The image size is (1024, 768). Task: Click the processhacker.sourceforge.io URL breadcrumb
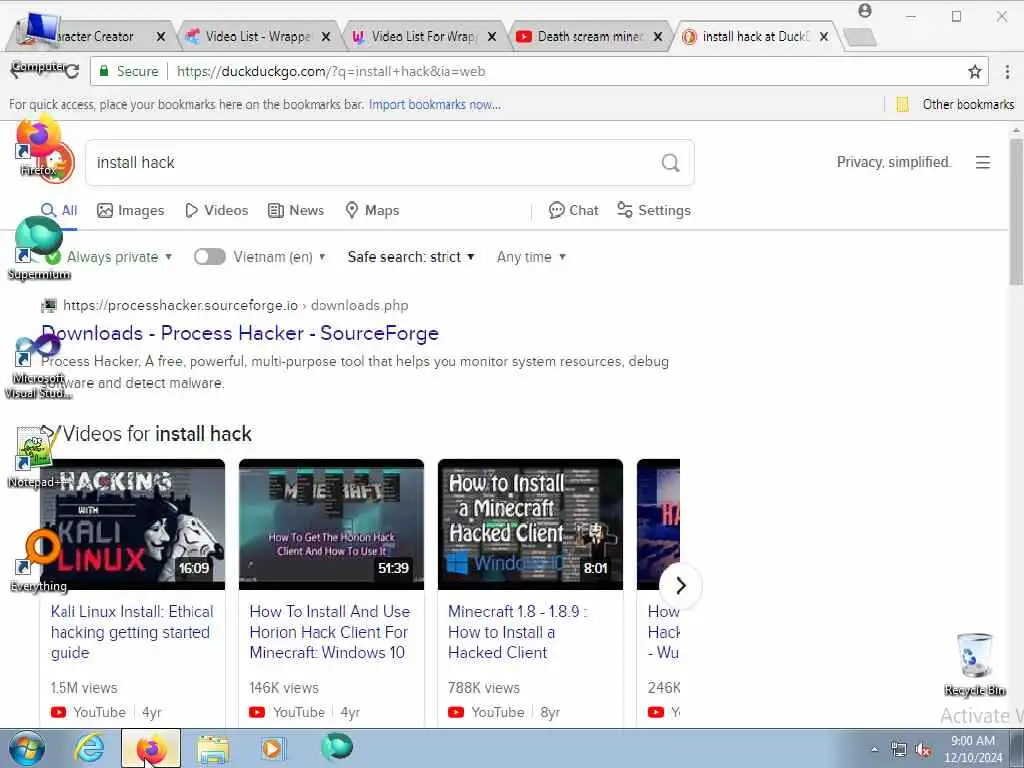[236, 305]
